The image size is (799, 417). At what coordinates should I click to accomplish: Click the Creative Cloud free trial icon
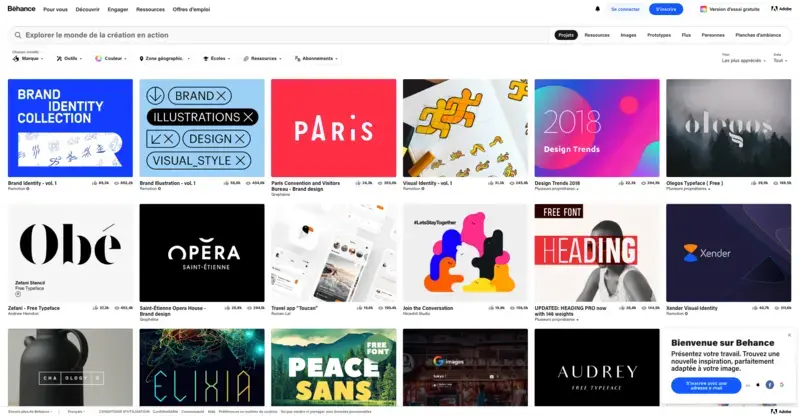703,9
